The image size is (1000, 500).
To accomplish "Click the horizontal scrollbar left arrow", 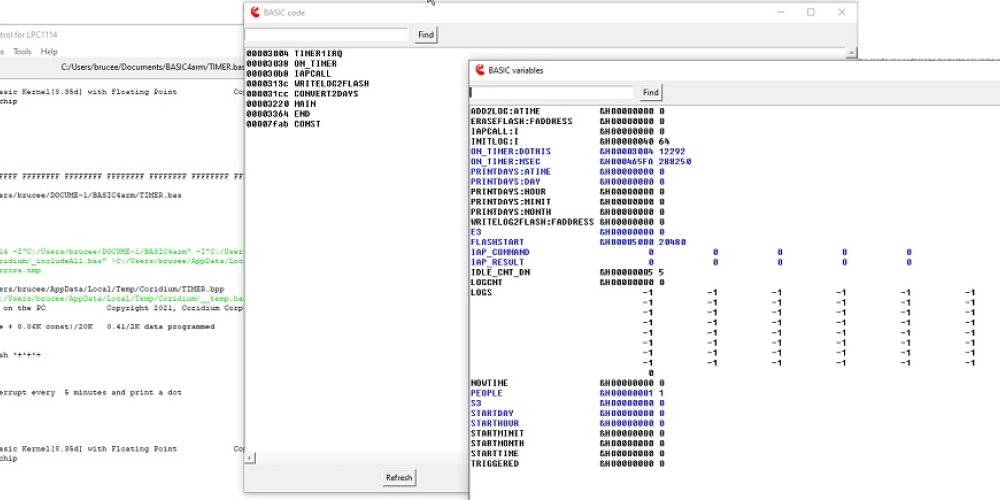I will pos(250,458).
